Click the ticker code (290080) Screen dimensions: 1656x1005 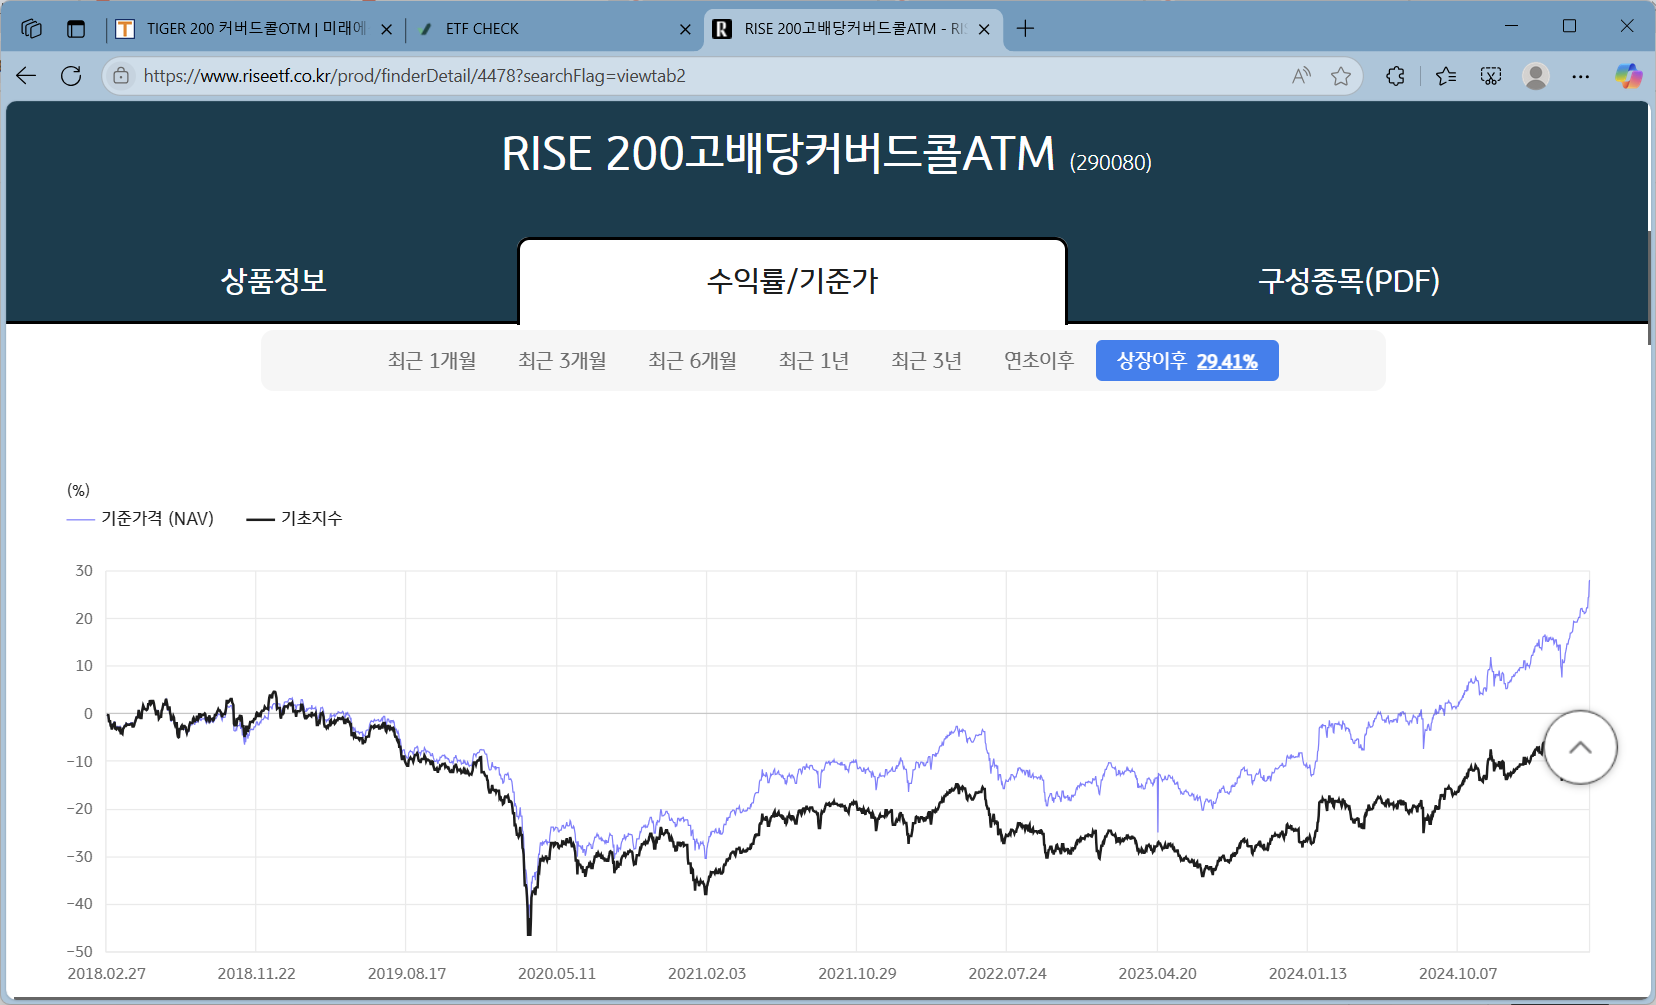coord(1110,163)
